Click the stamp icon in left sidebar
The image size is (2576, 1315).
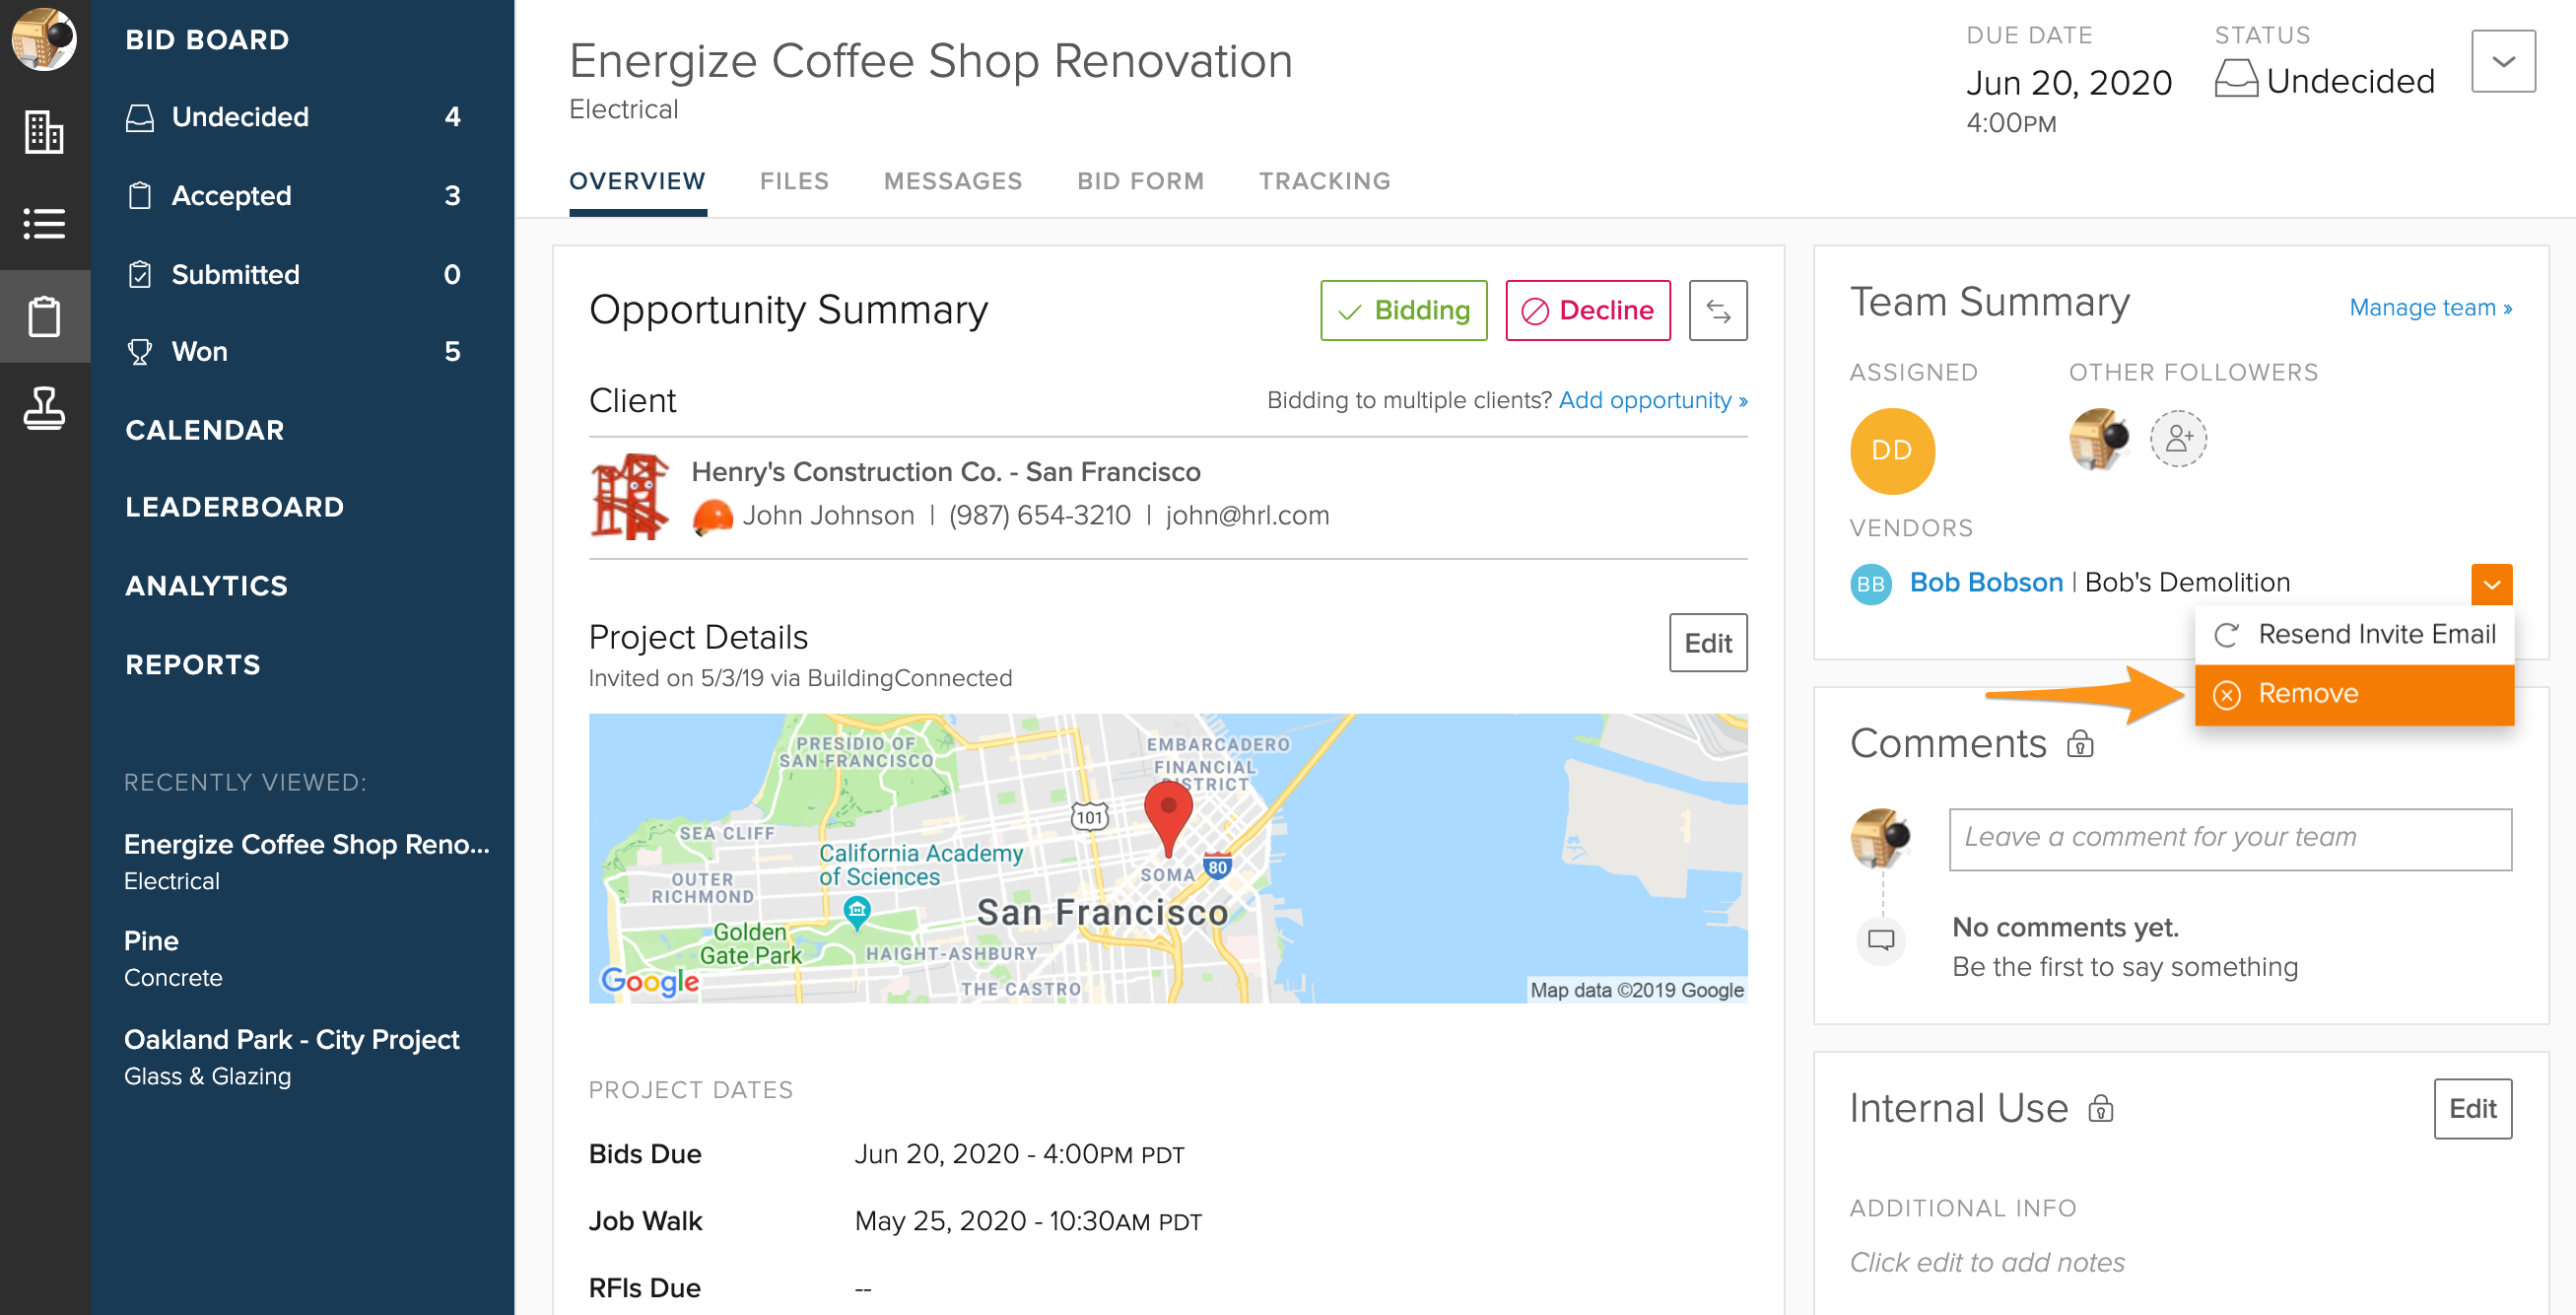point(44,407)
